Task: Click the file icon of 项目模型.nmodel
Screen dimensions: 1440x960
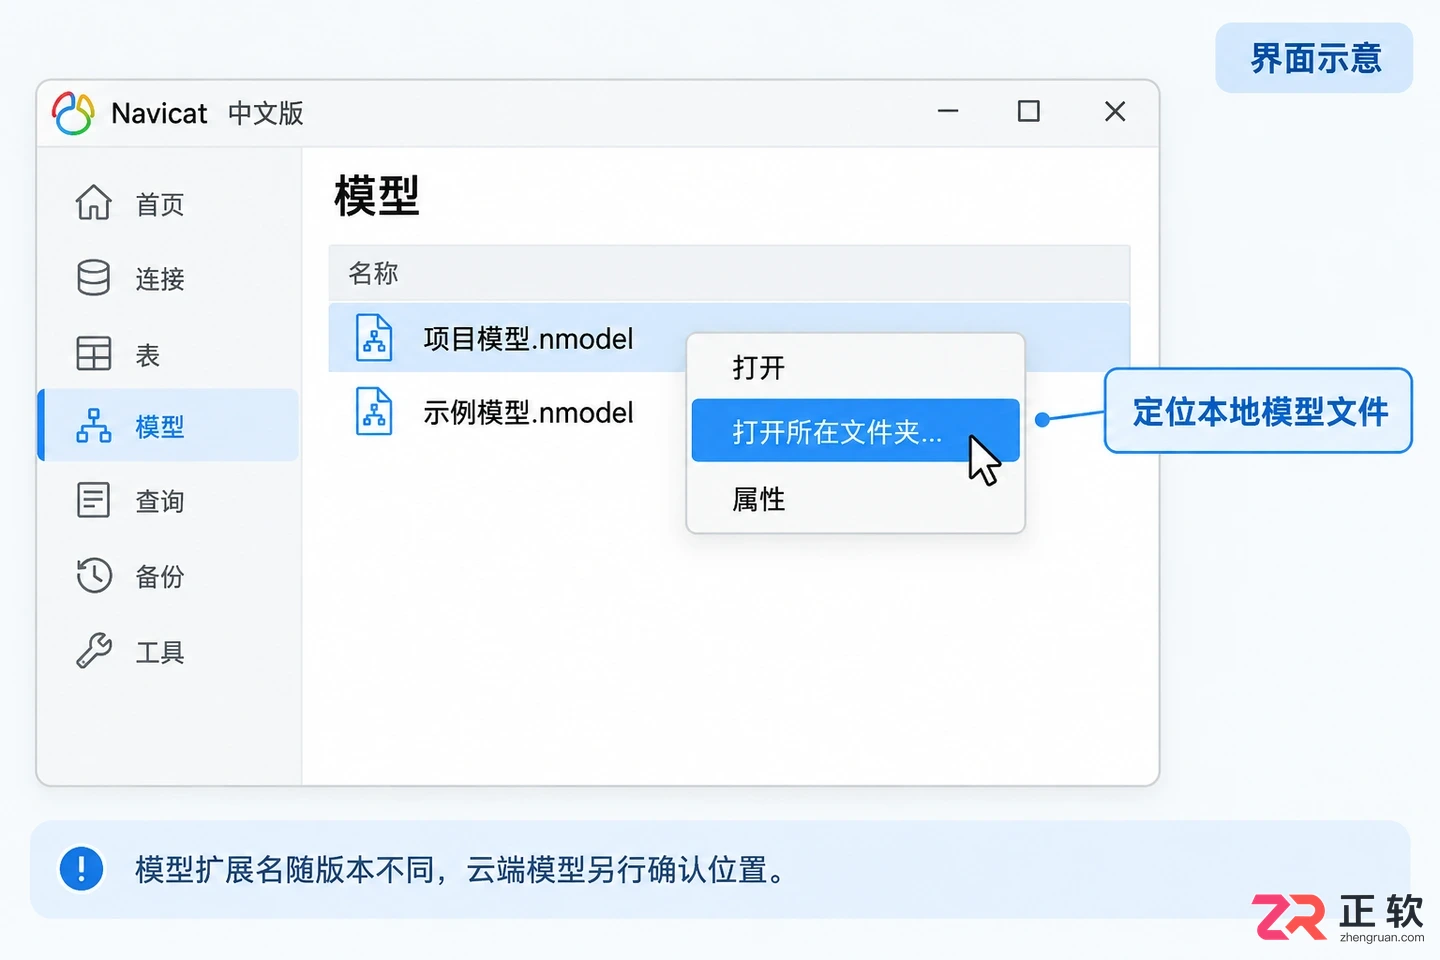Action: tap(374, 338)
